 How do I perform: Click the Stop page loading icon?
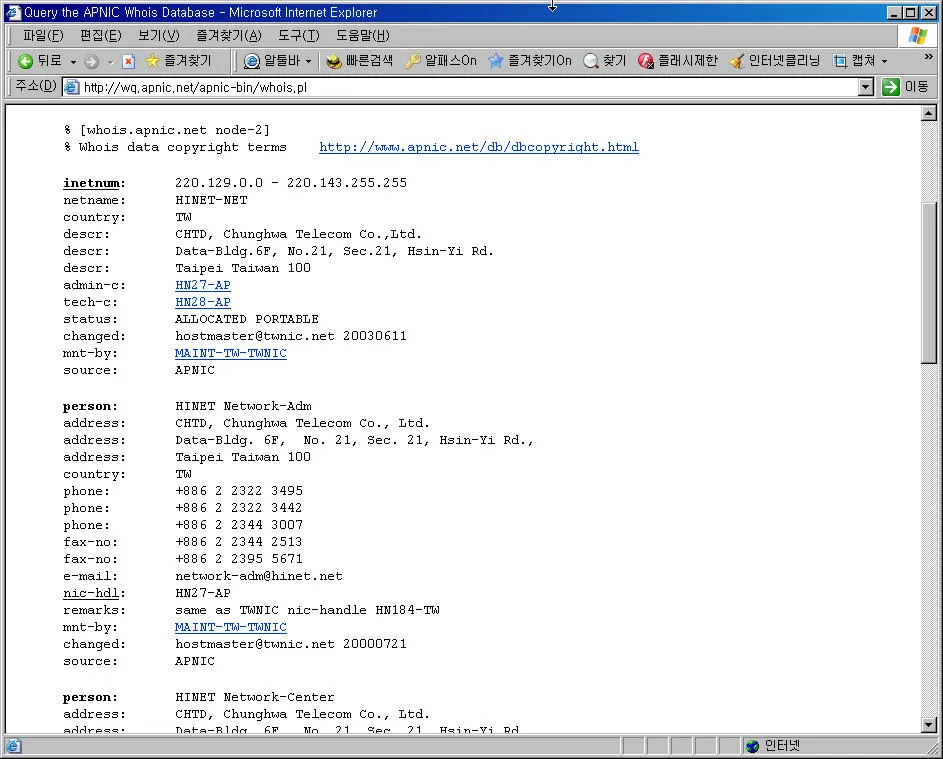point(128,61)
